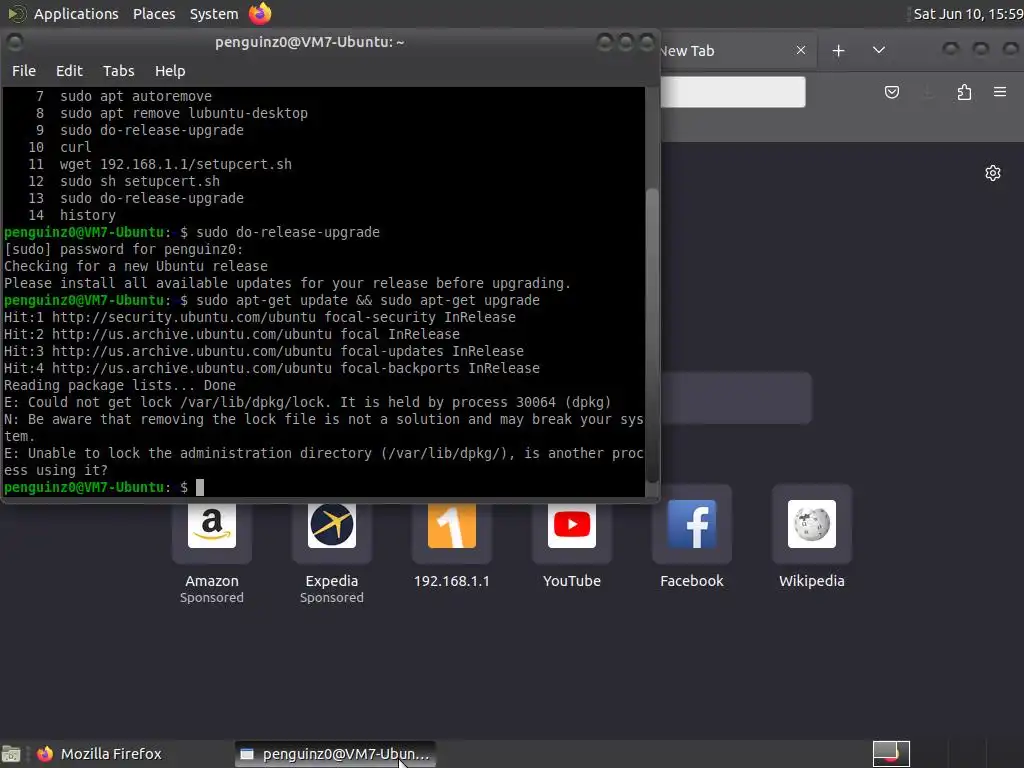Close the Firefox New Tab
Viewport: 1024px width, 768px height.
coord(801,50)
